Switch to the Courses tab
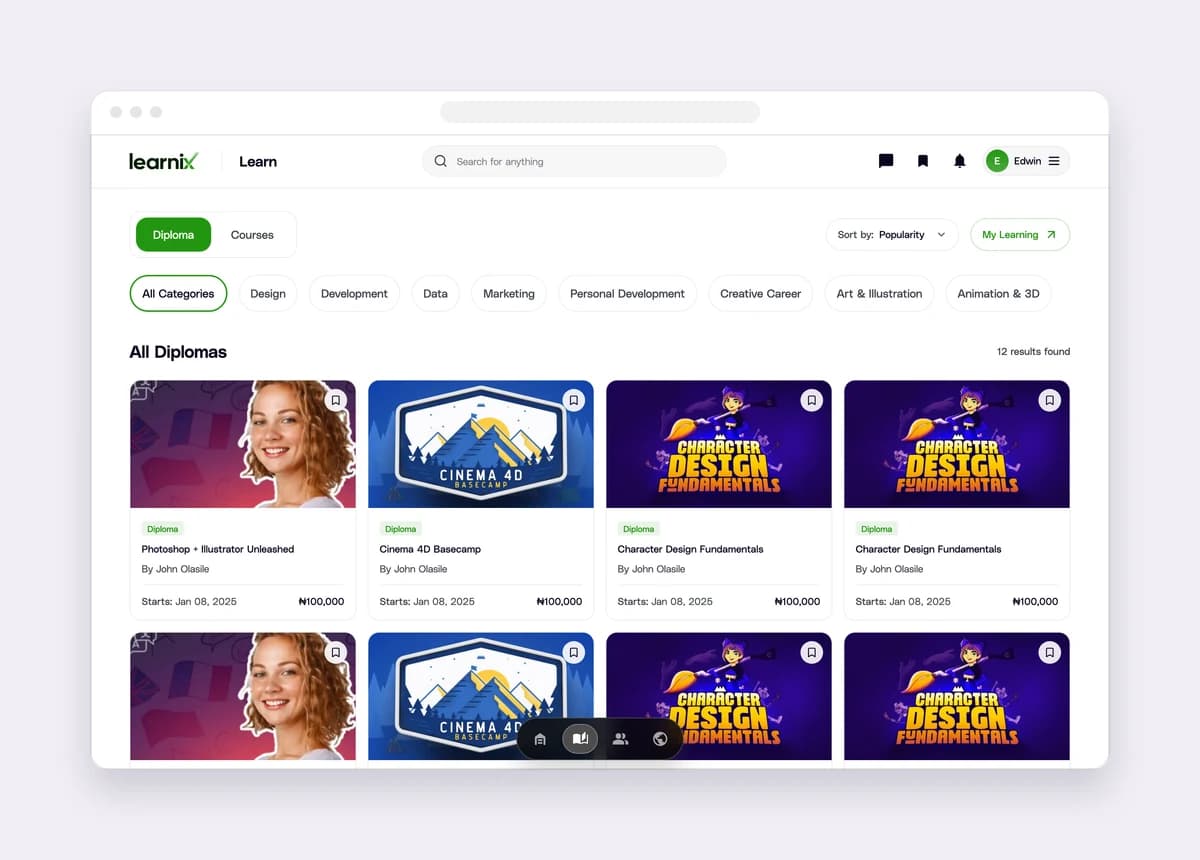 (252, 235)
